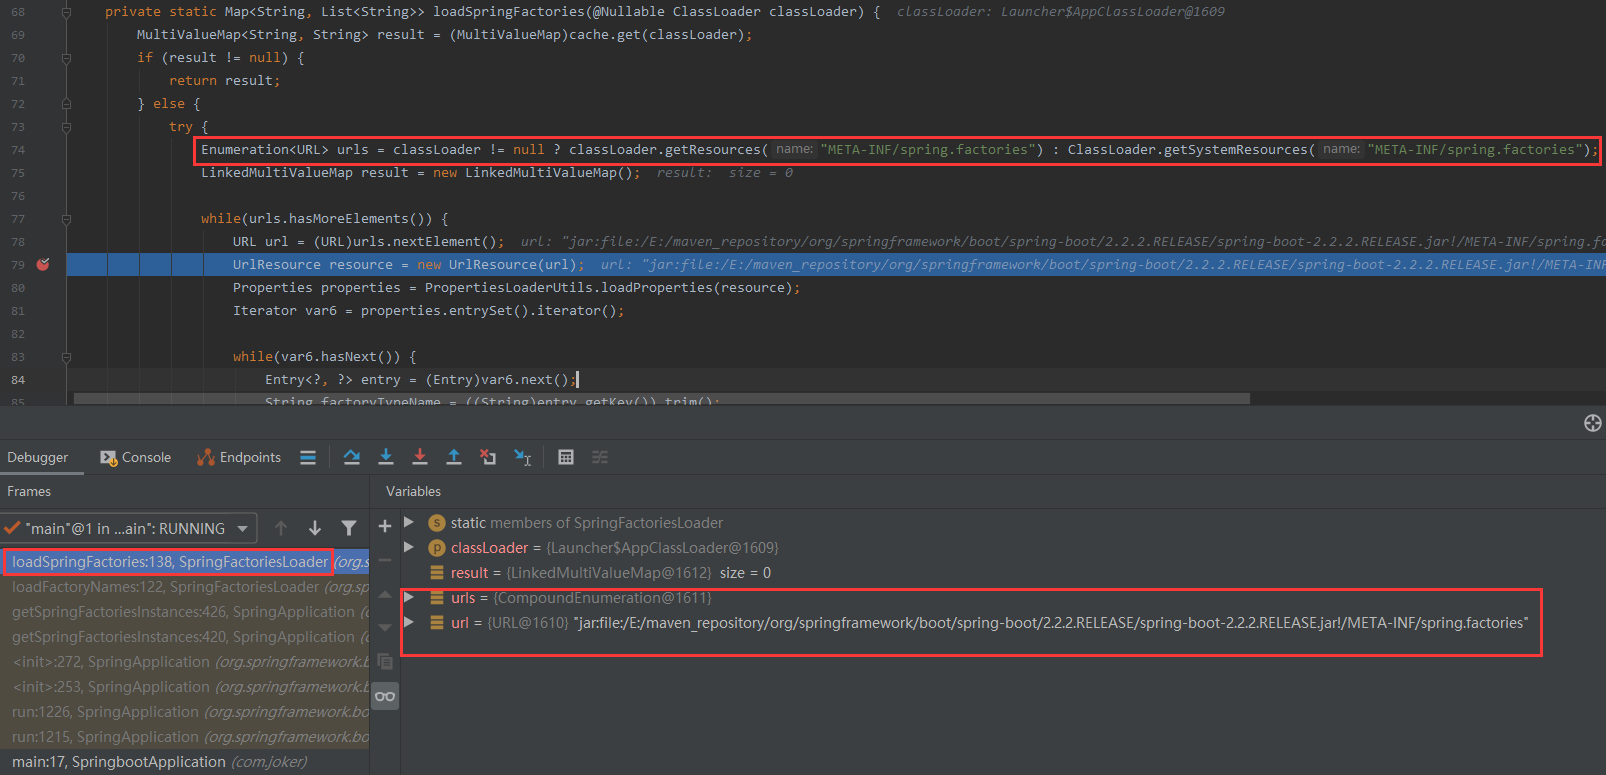Click inline hint 'result: size = 0'
This screenshot has width=1606, height=775.
[x=725, y=173]
